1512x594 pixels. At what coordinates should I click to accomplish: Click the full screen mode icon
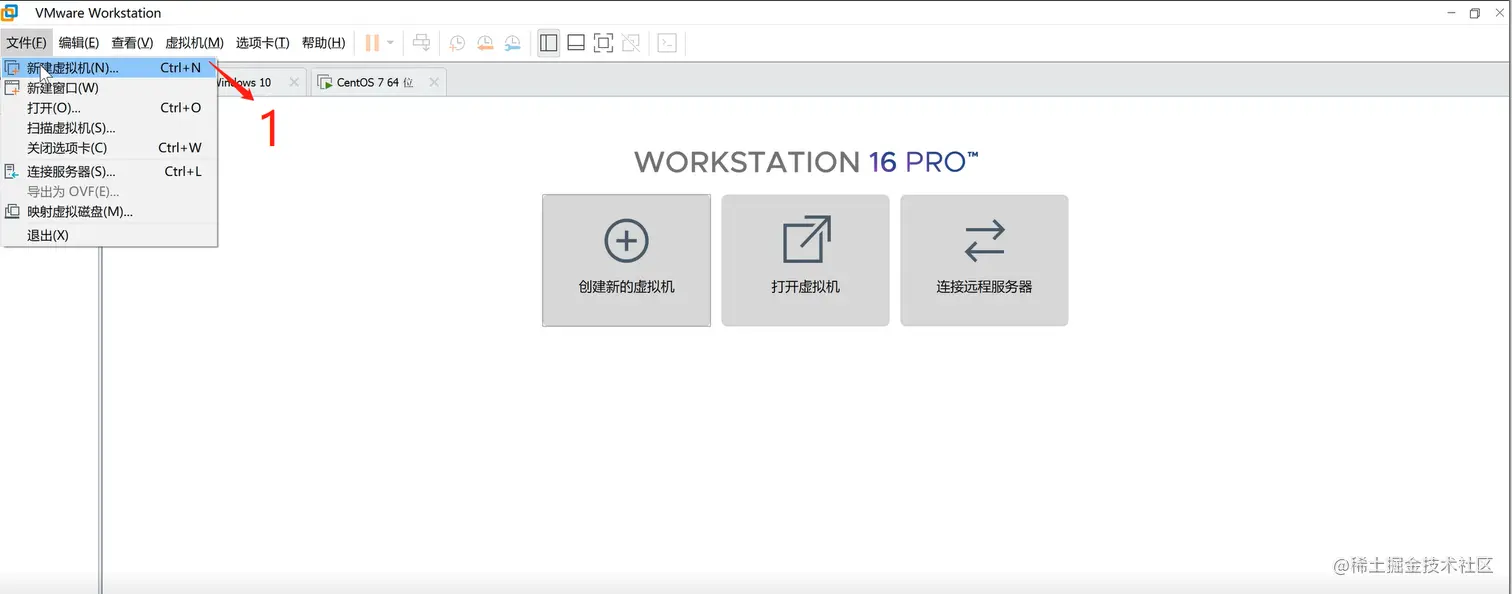[x=603, y=43]
